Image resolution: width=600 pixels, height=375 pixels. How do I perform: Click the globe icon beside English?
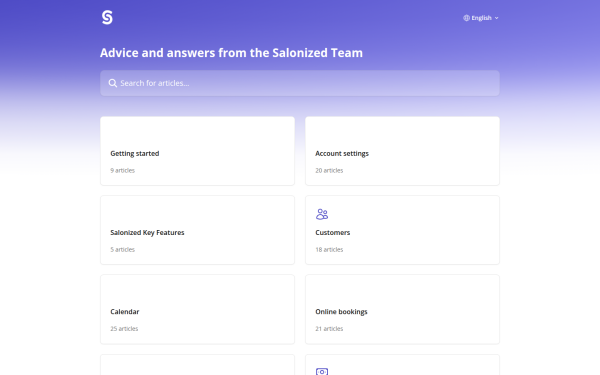tap(466, 18)
